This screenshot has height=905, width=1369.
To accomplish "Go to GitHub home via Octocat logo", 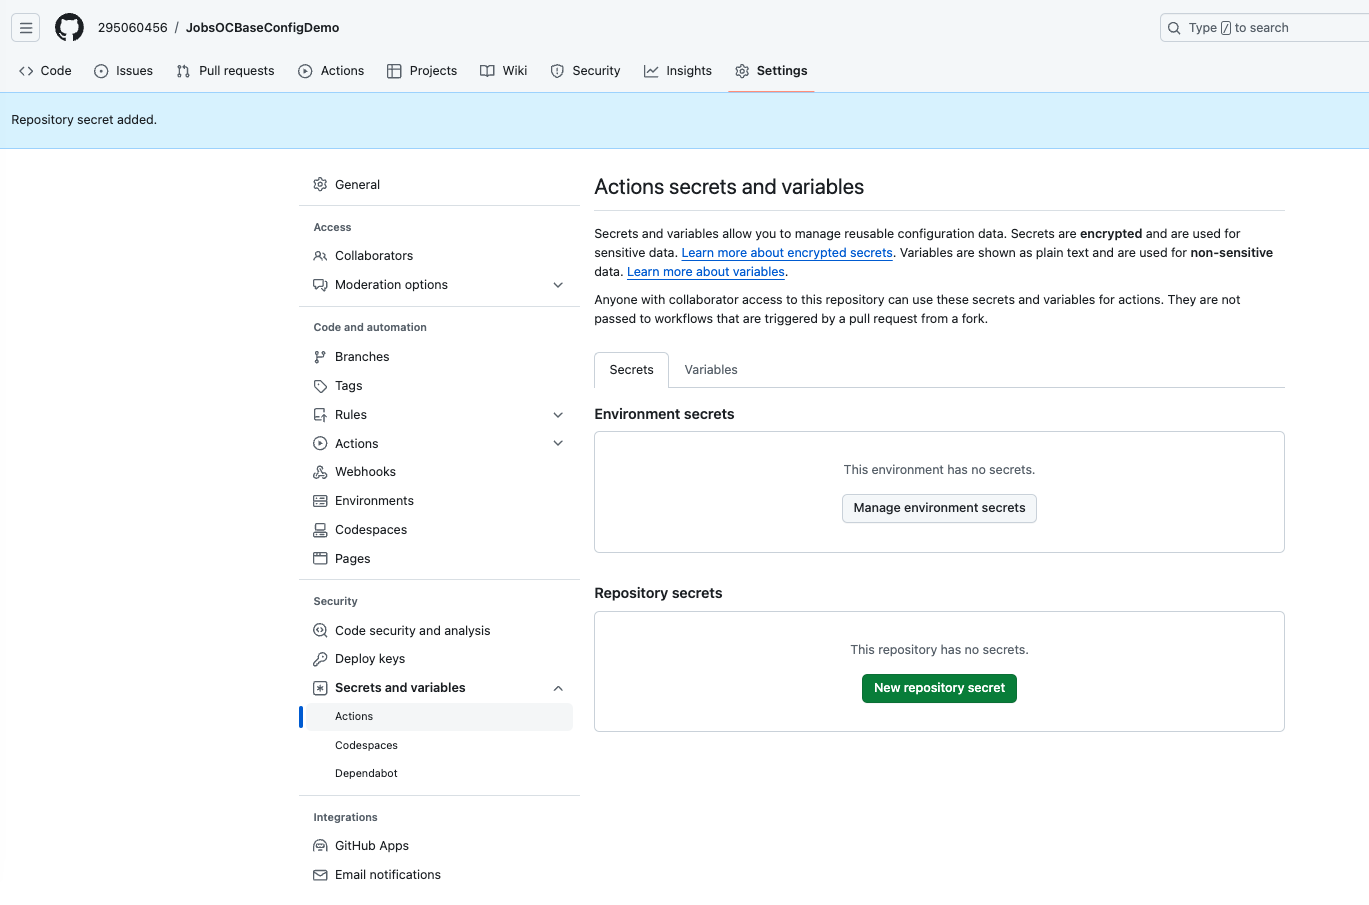I will click(69, 28).
